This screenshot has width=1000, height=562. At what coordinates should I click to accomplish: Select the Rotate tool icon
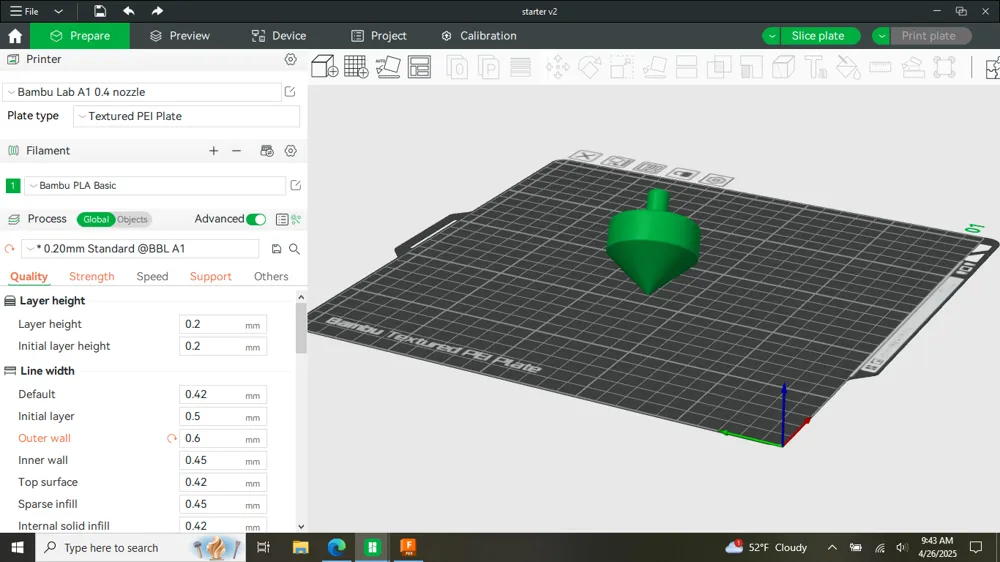(x=589, y=67)
